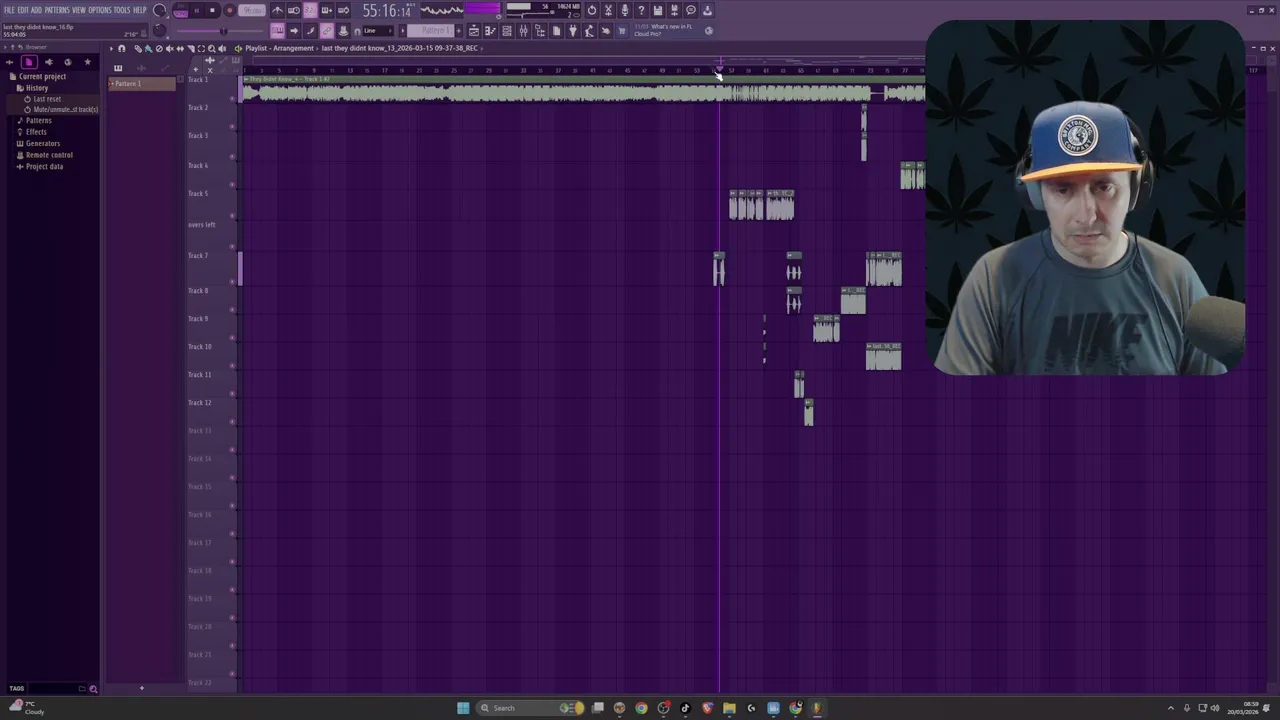This screenshot has width=1280, height=720.
Task: Select Pattern 1 in the picker panel
Action: point(142,84)
